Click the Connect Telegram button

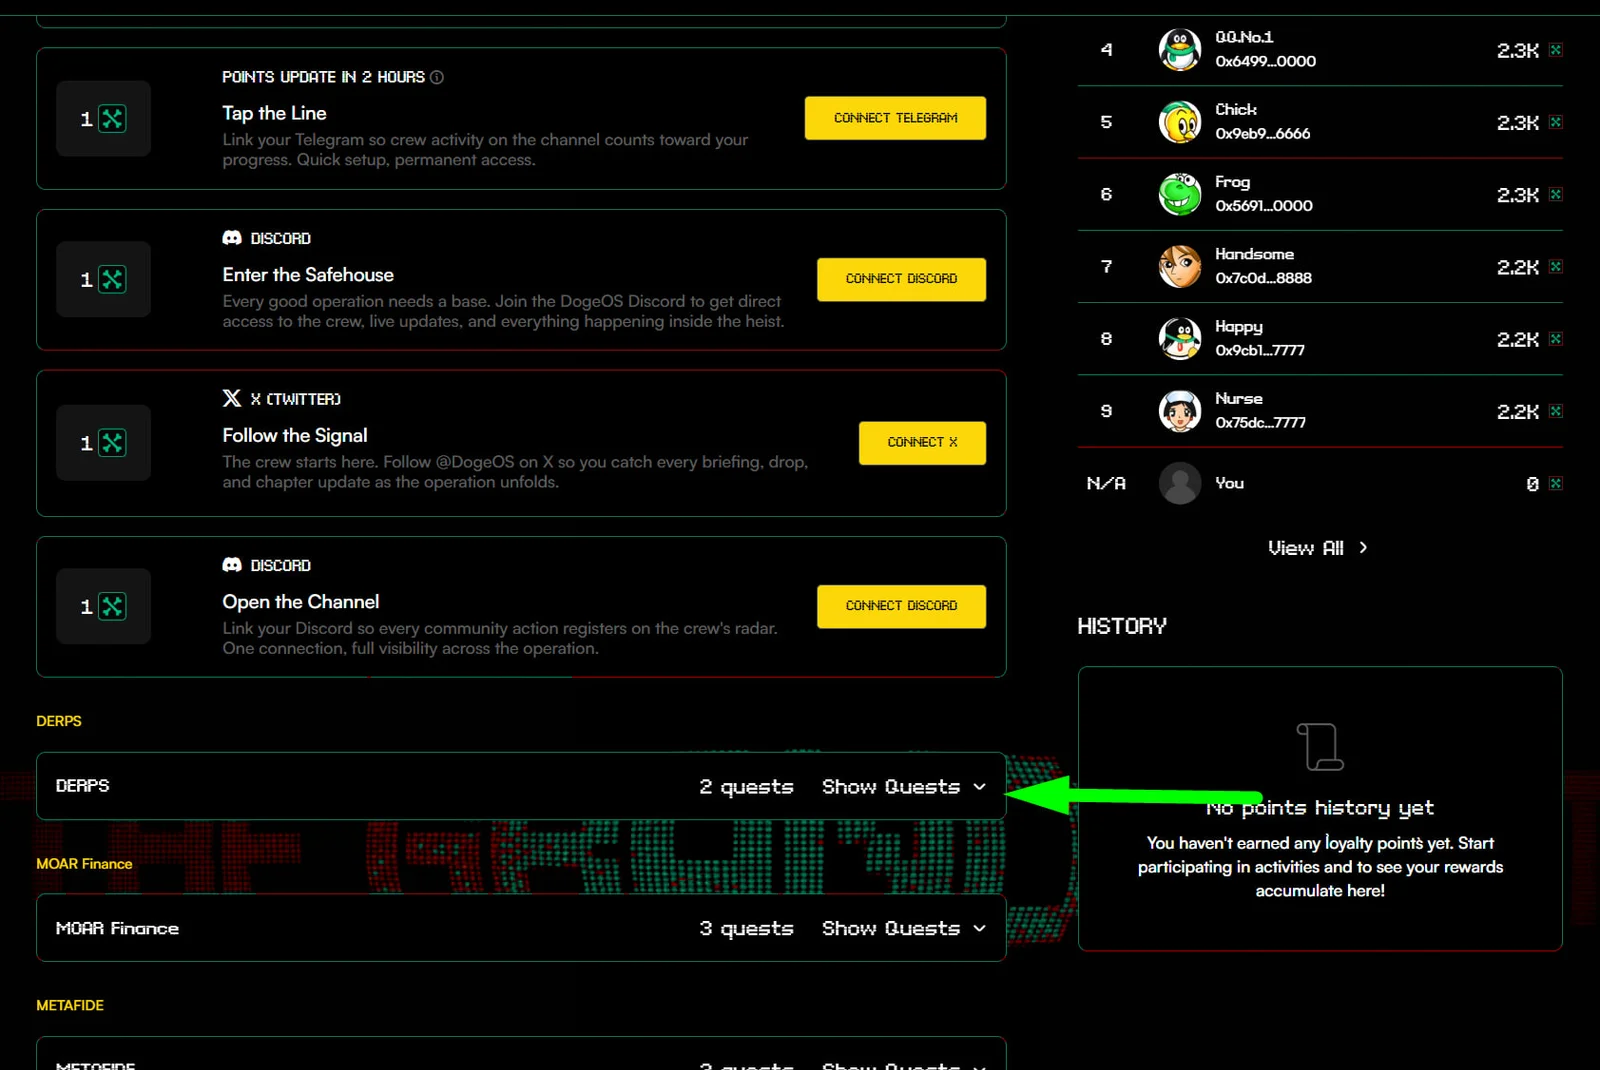coord(895,118)
